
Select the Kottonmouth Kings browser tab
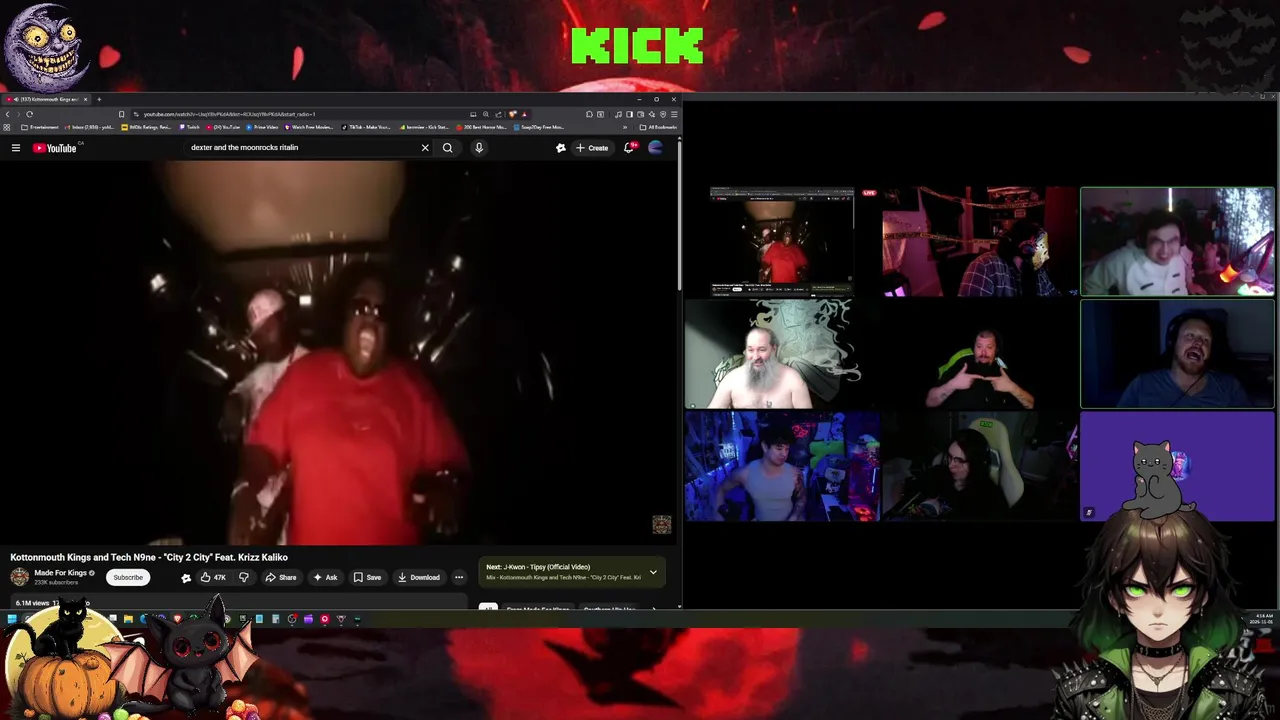coord(46,99)
